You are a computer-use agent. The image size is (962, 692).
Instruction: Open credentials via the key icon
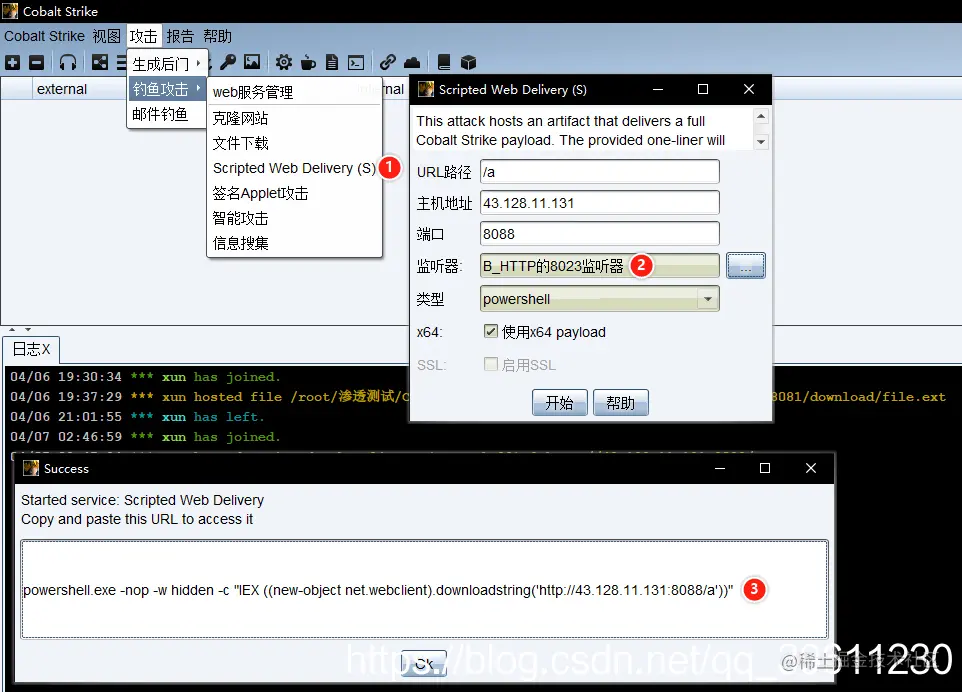(228, 63)
